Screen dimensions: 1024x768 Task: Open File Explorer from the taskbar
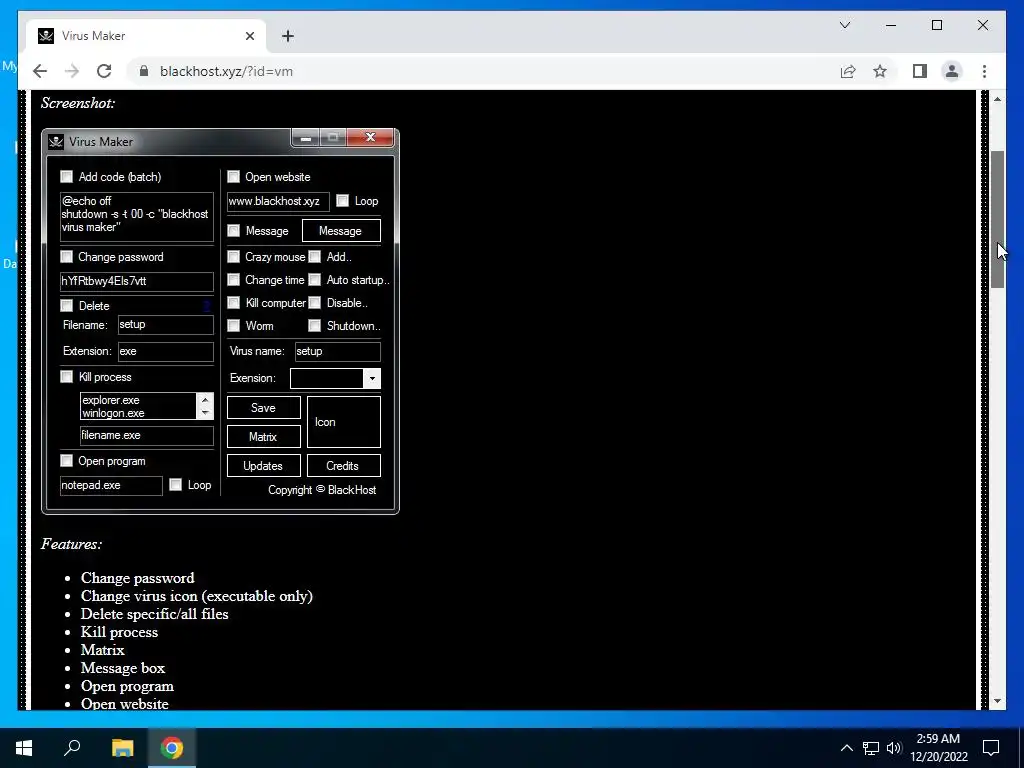click(123, 748)
